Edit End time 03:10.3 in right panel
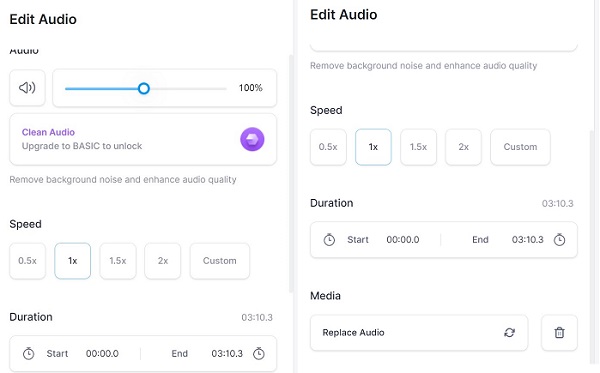 (528, 240)
